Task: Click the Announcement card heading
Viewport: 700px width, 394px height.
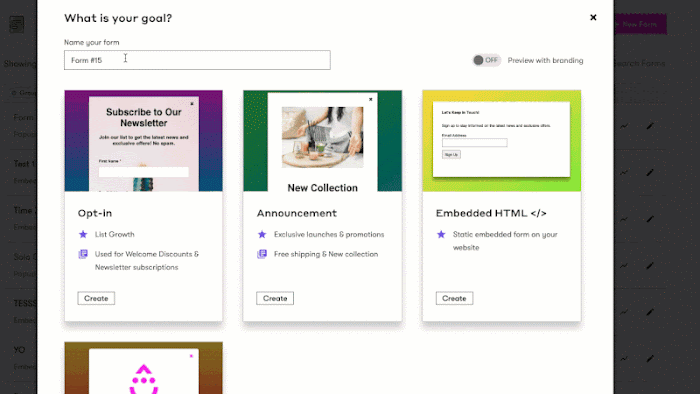Action: tap(297, 213)
